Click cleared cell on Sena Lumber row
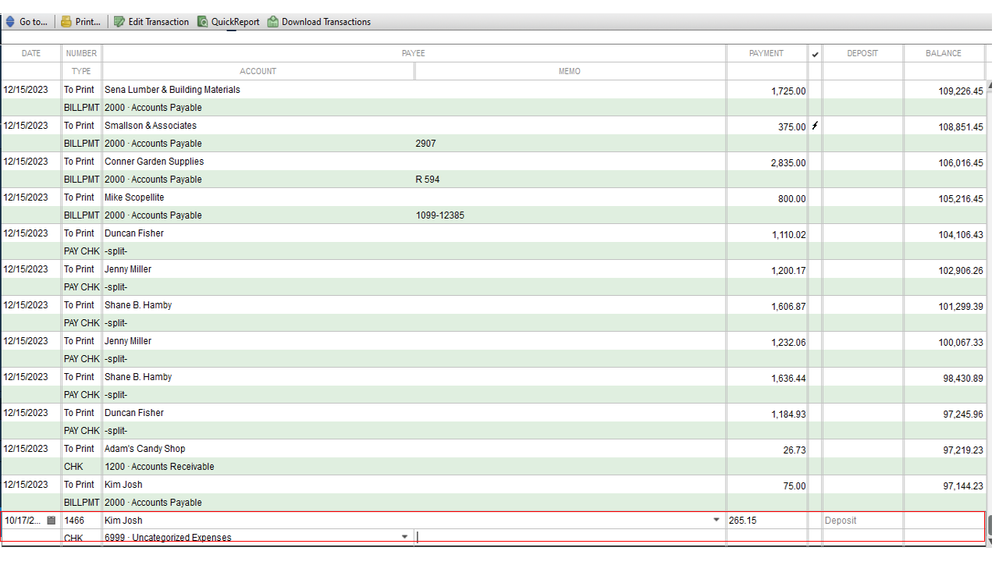Screen dimensions: 999x562 (x=815, y=90)
